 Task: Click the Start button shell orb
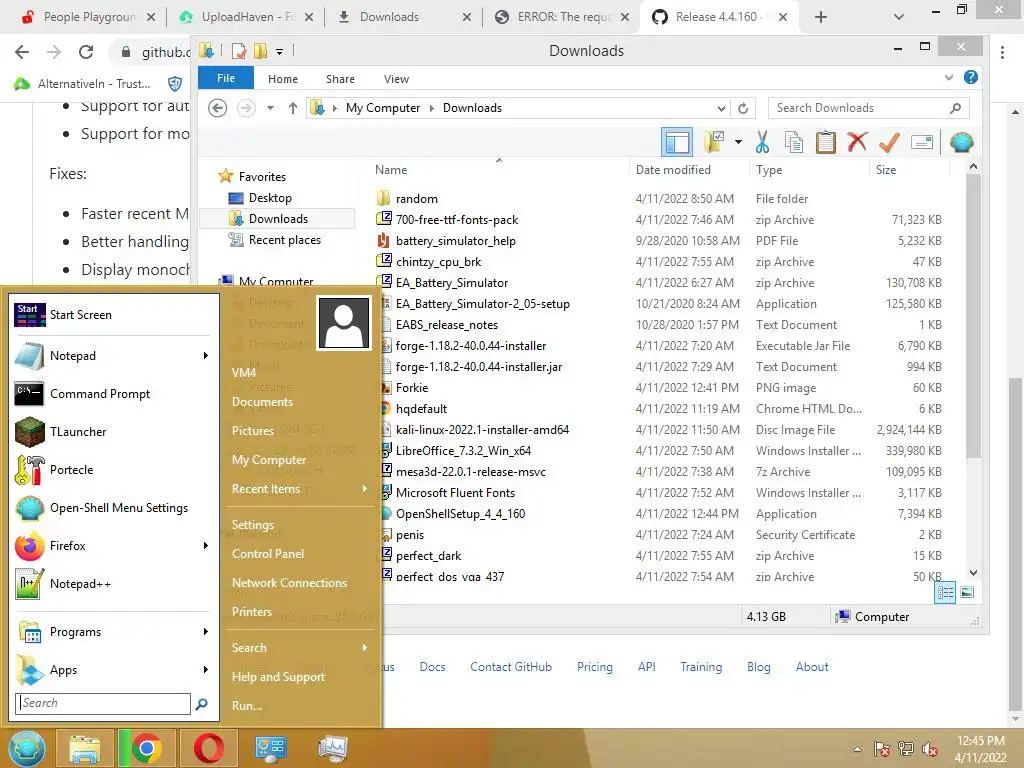tap(27, 748)
